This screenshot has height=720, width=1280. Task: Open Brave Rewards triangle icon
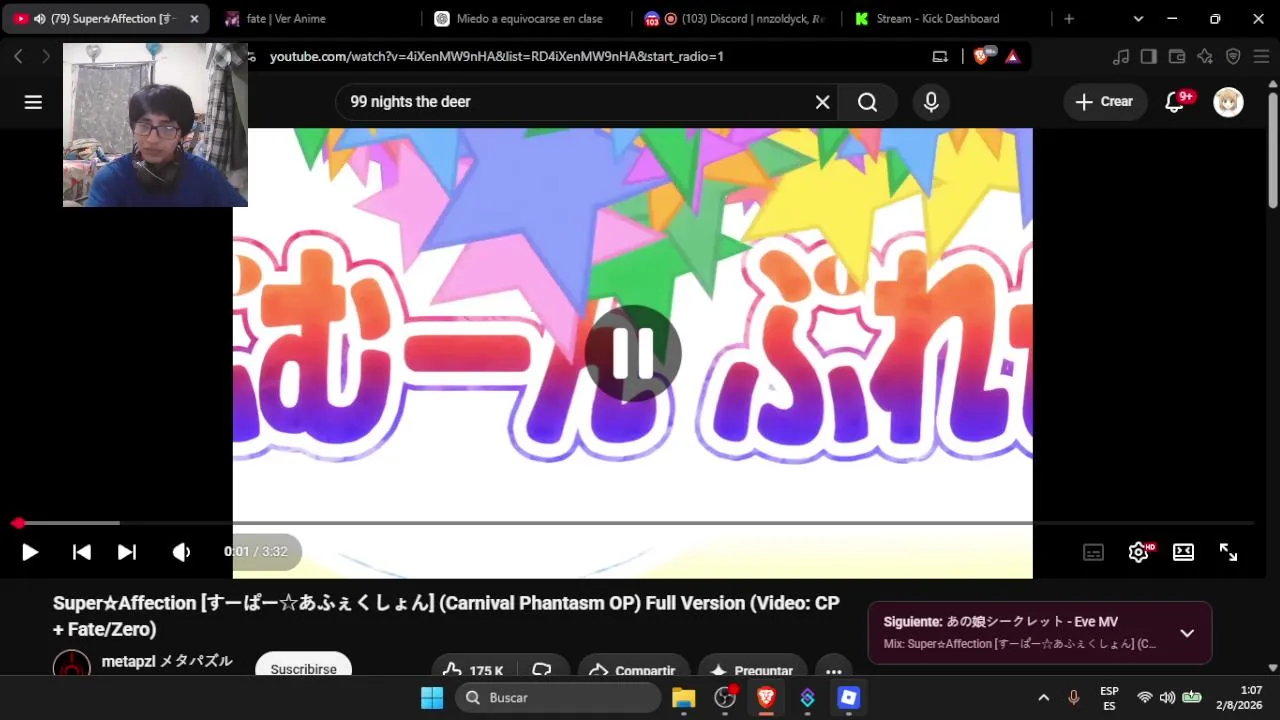1012,57
